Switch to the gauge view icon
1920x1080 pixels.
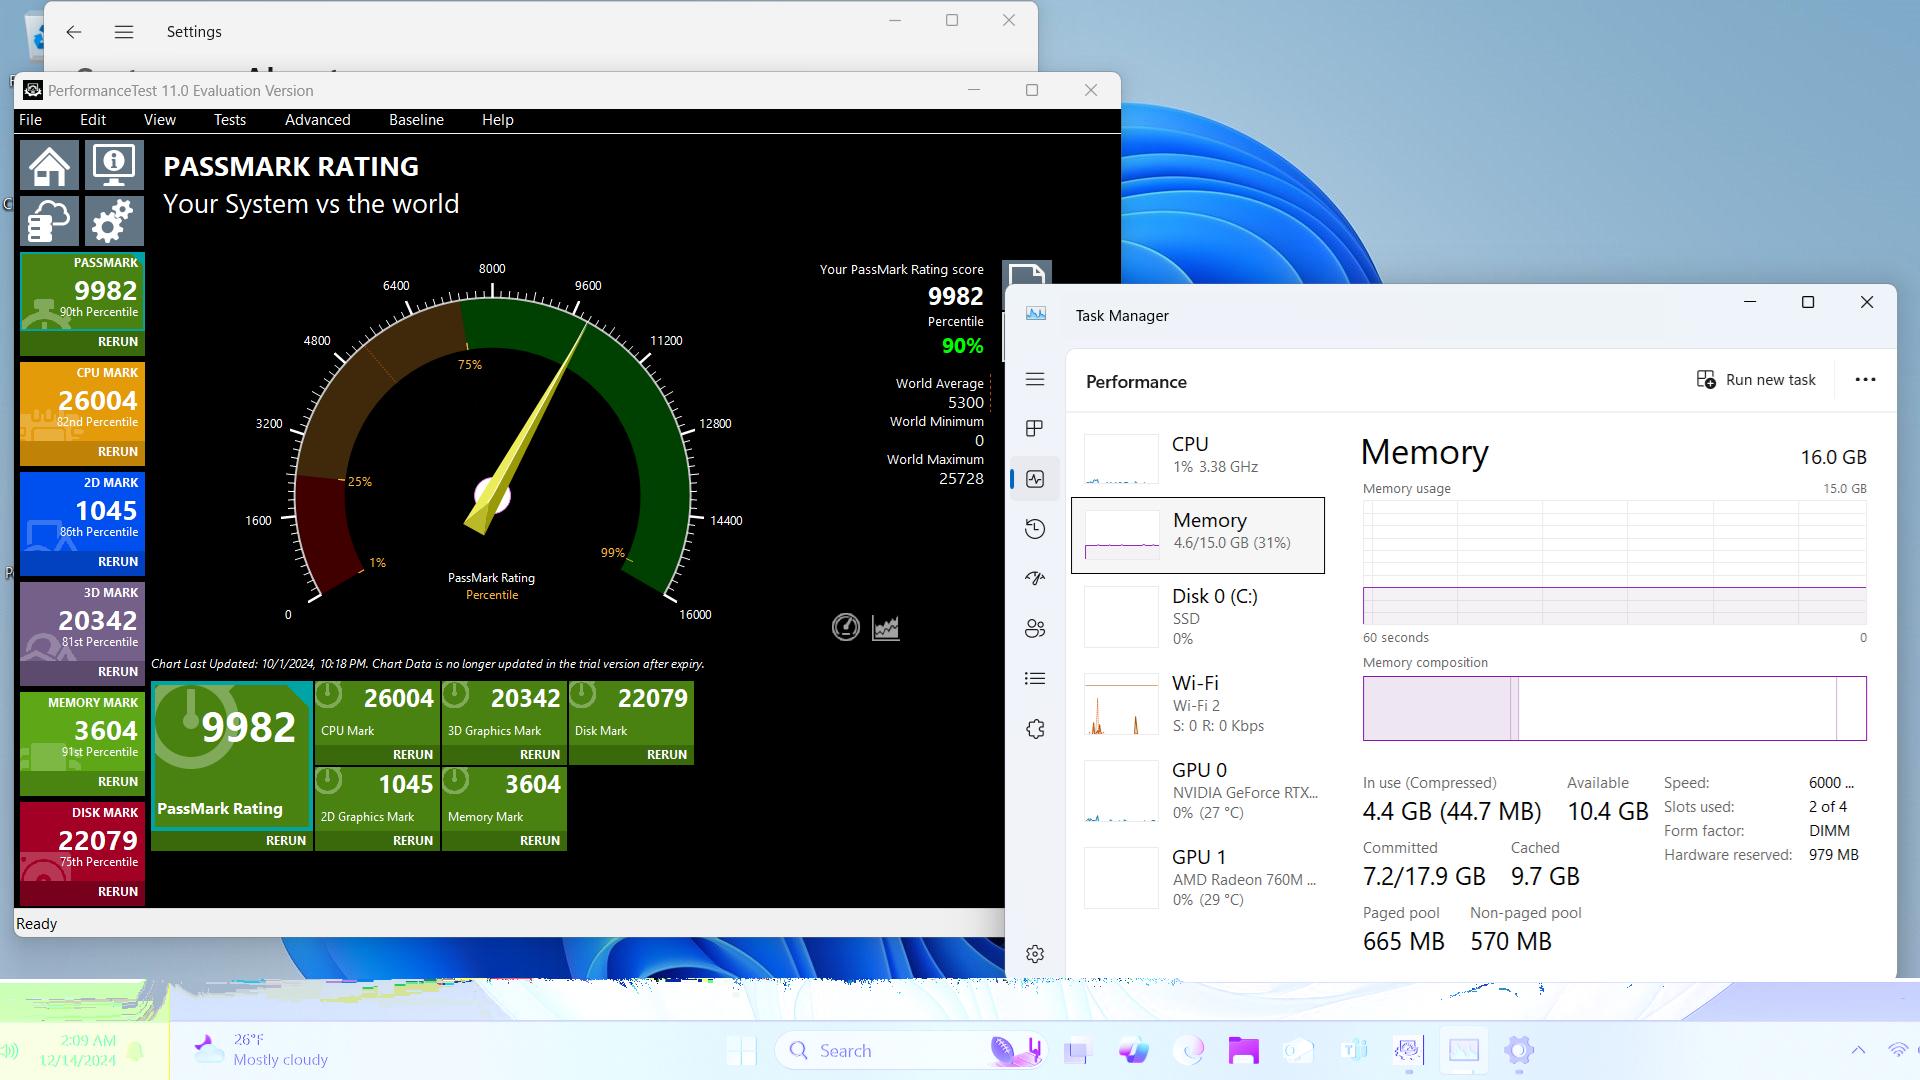[846, 627]
